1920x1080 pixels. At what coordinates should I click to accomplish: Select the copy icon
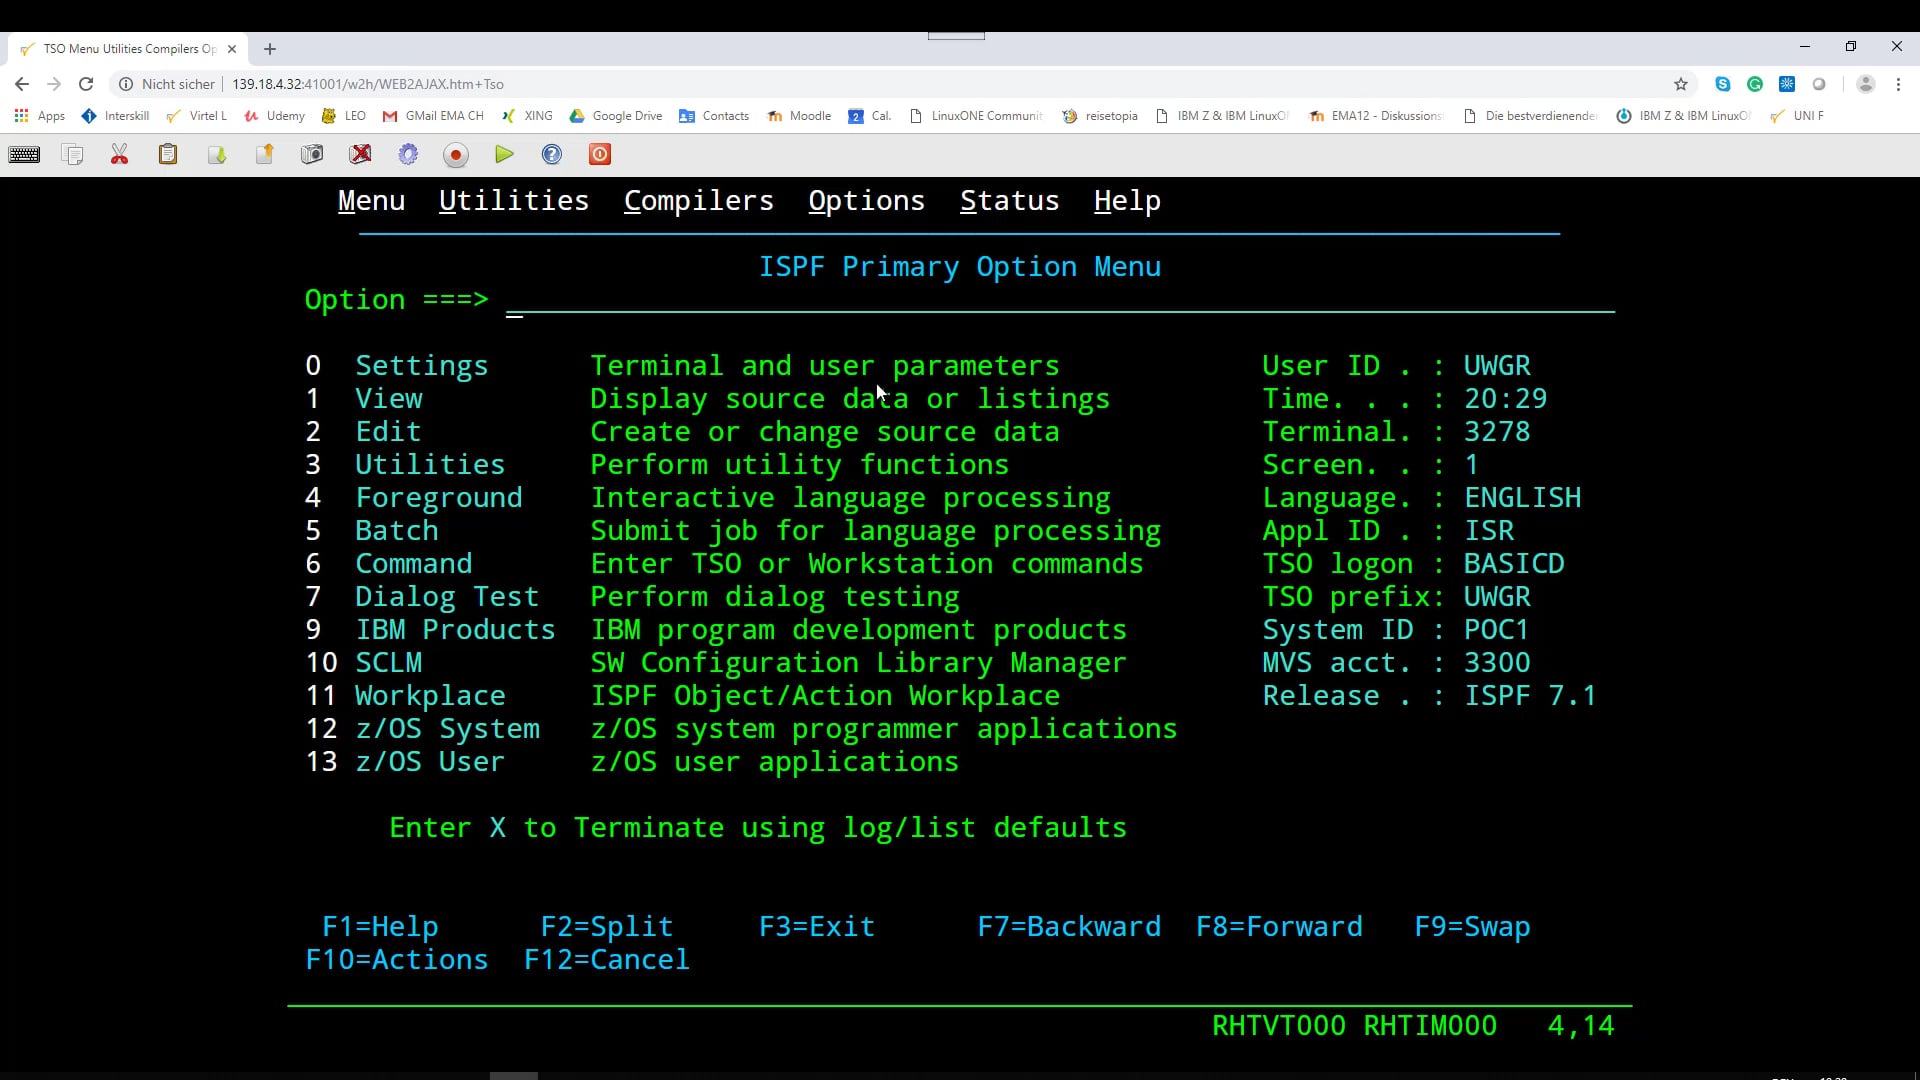tap(72, 154)
